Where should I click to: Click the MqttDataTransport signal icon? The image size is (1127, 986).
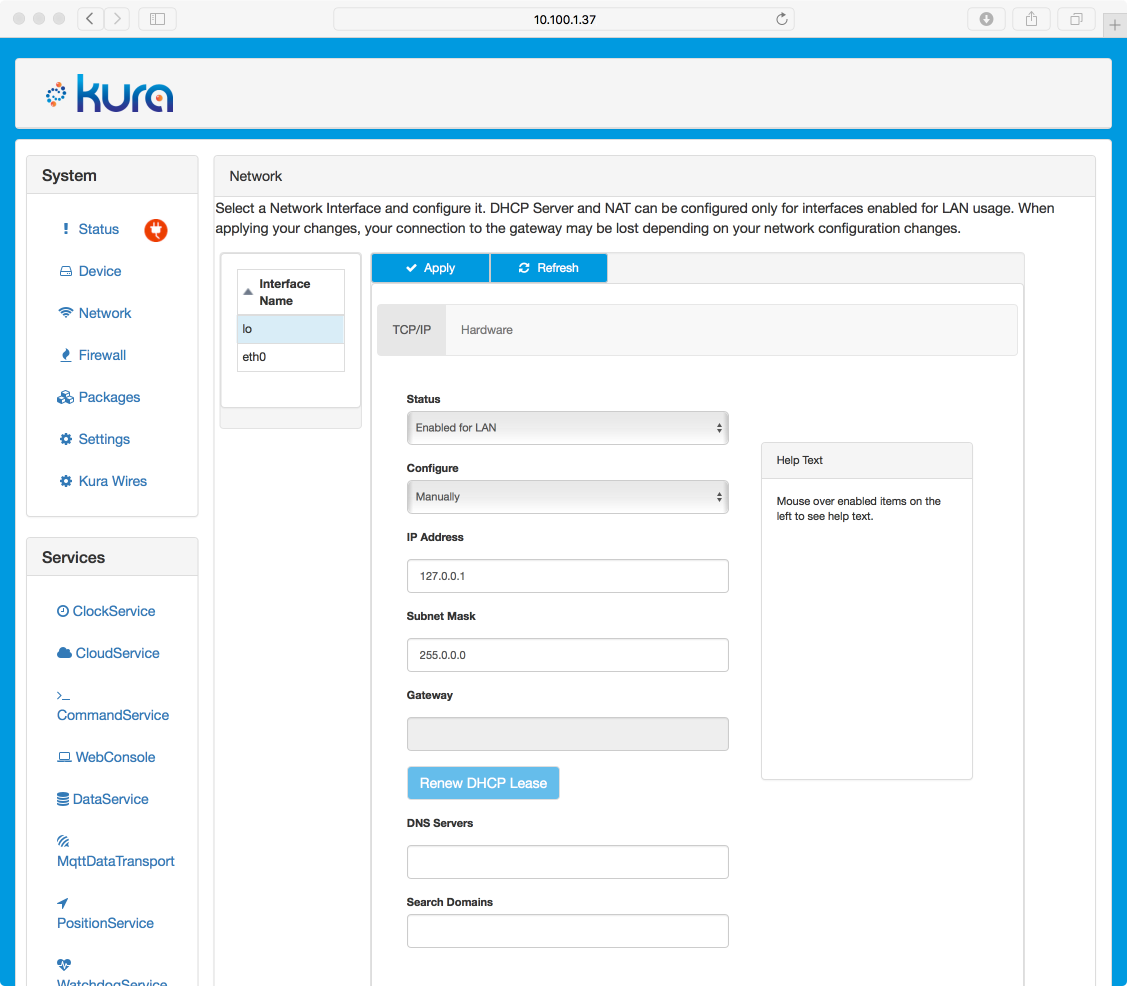tap(63, 841)
